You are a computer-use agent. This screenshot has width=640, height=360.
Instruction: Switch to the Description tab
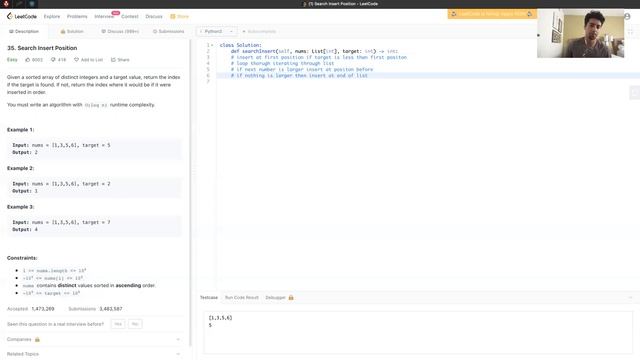click(x=24, y=31)
